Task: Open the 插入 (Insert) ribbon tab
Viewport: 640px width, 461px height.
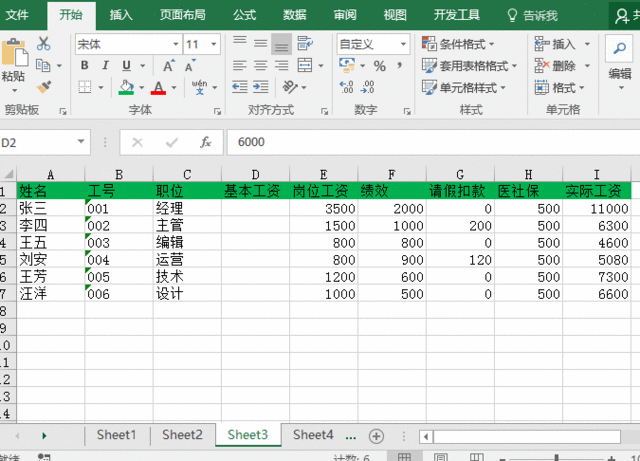Action: click(x=121, y=15)
